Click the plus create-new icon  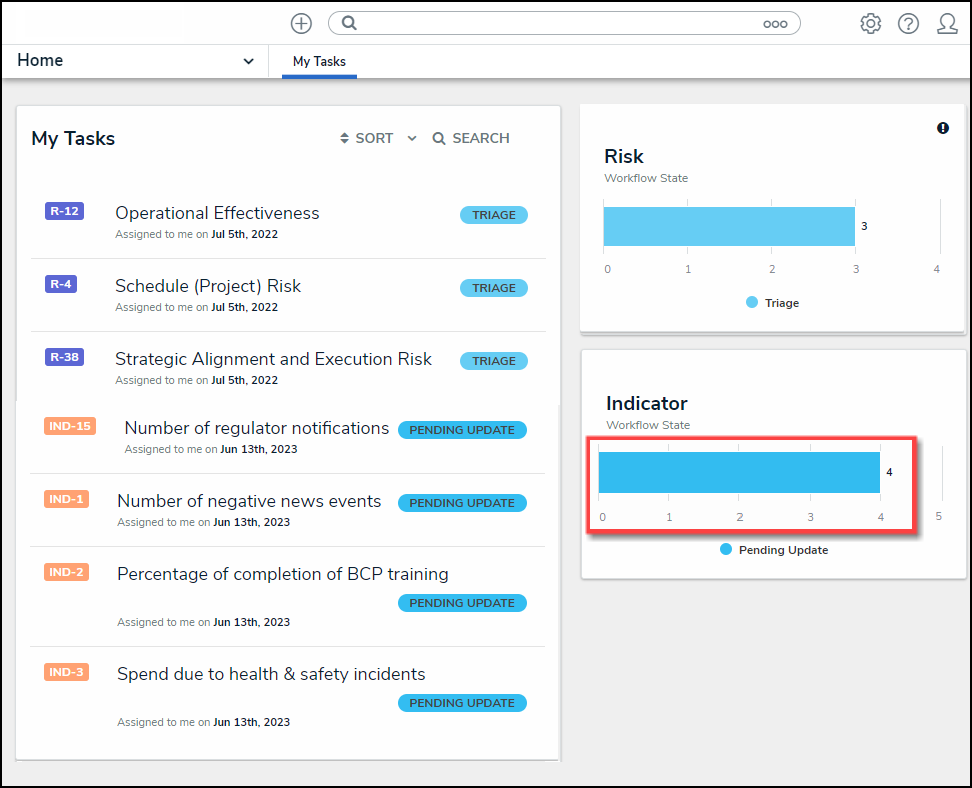click(301, 24)
